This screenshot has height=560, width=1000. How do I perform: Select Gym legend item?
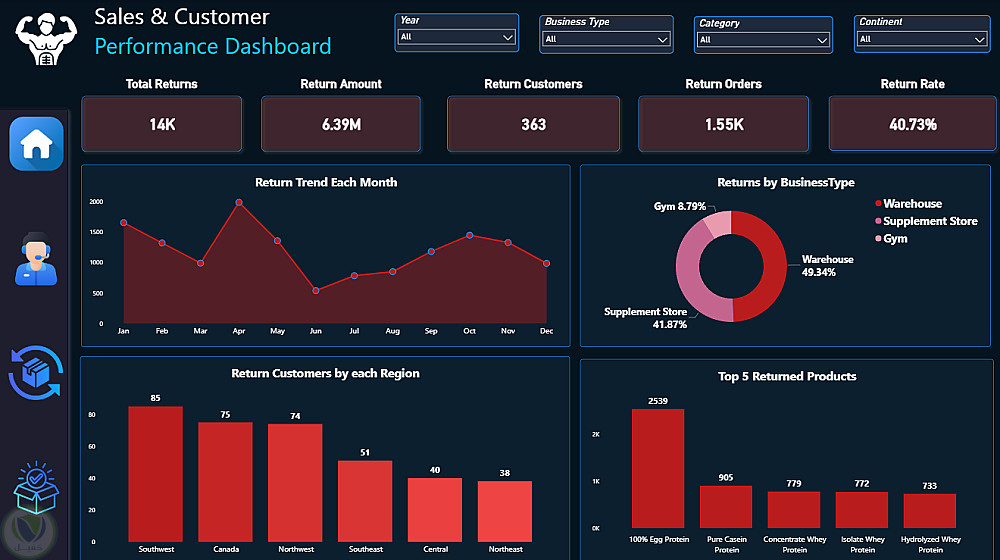pyautogui.click(x=891, y=239)
